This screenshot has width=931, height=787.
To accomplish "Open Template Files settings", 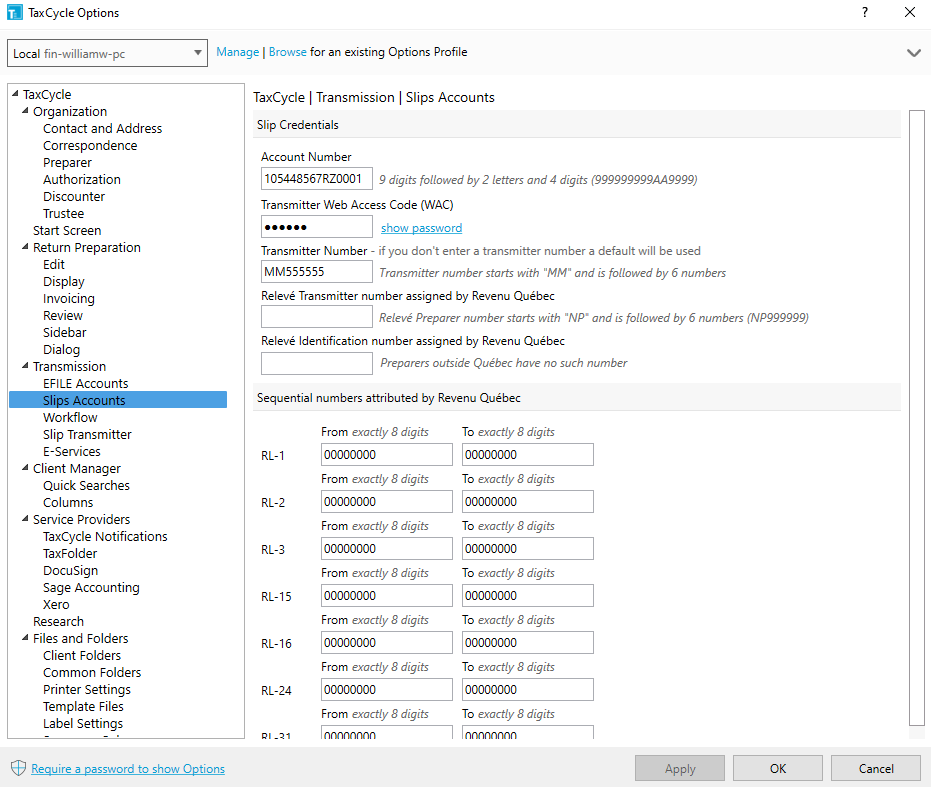I will 83,707.
